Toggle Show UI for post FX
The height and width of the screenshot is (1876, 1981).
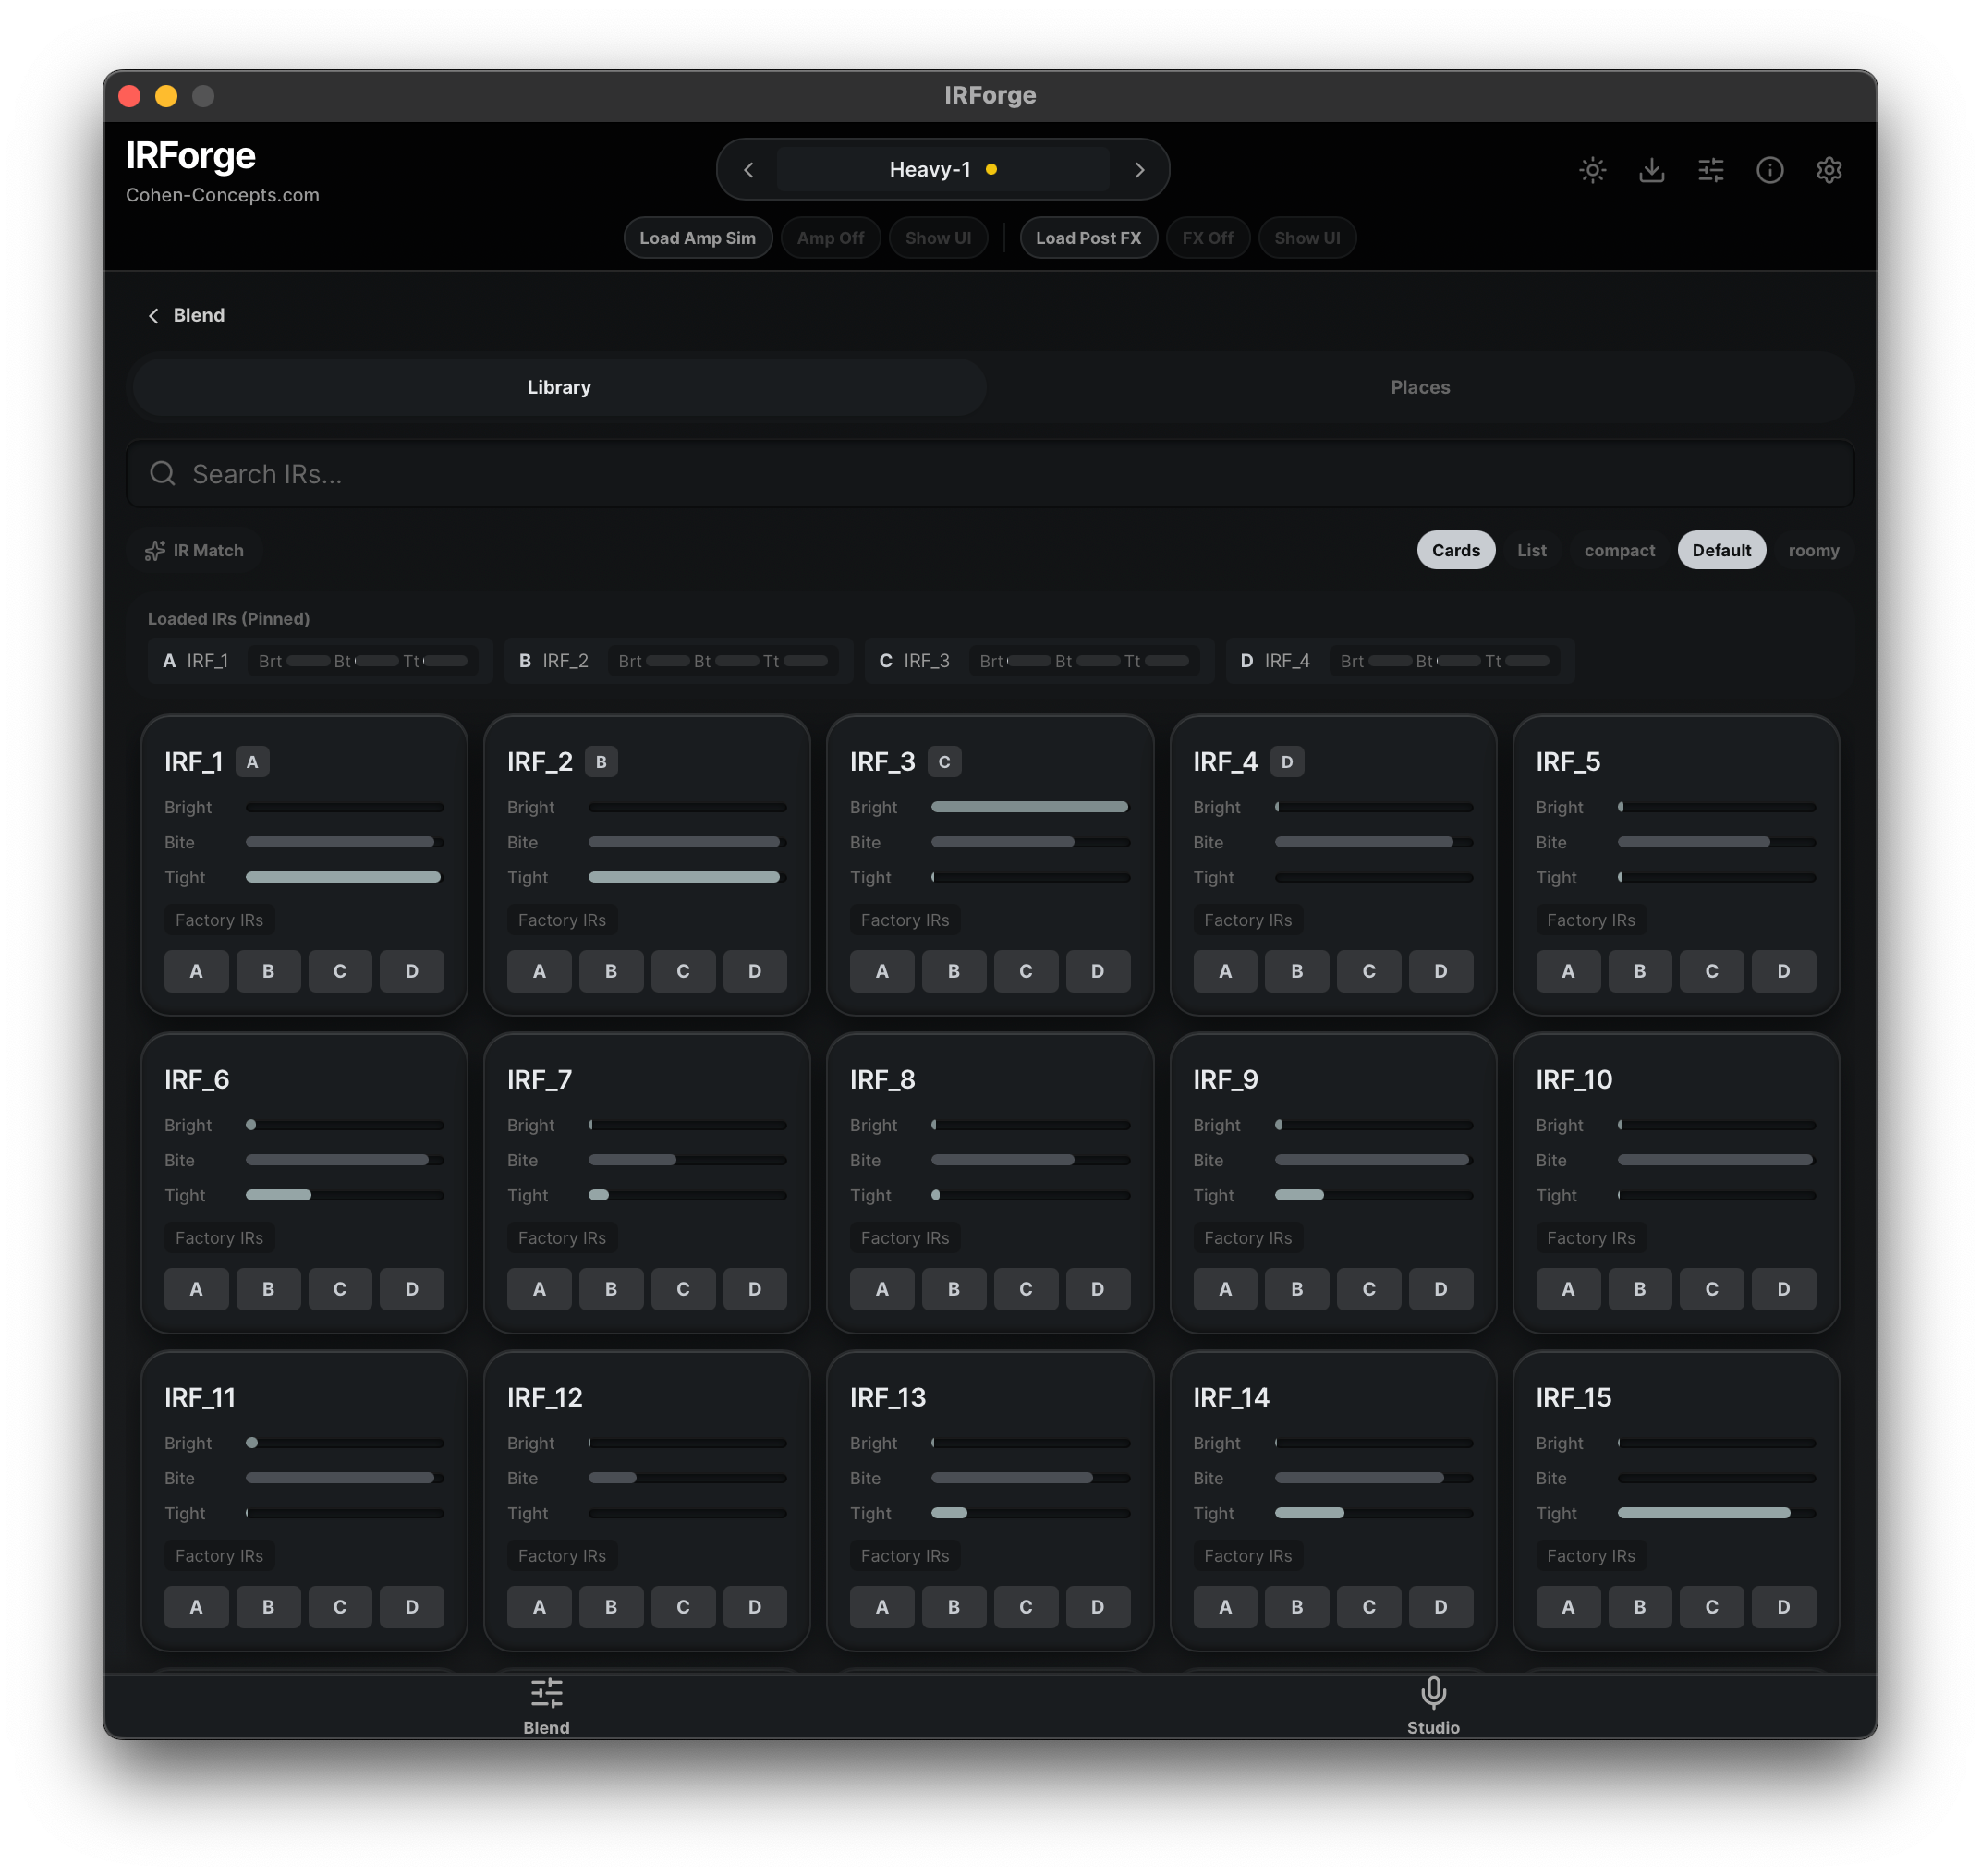(1307, 238)
